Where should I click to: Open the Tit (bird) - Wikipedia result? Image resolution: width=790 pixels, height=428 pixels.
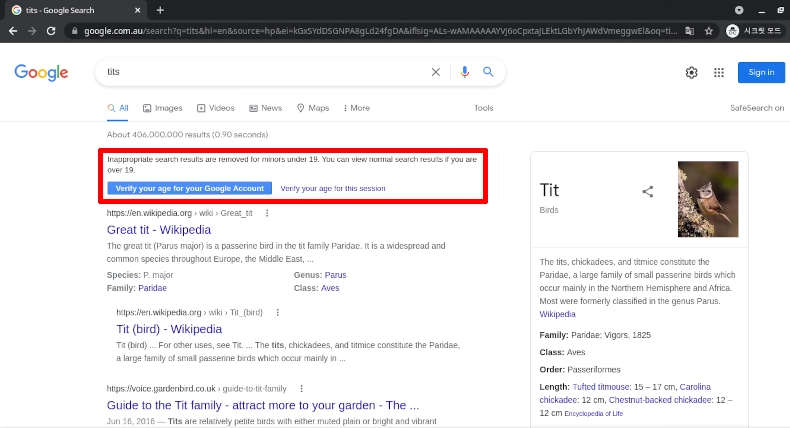pyautogui.click(x=169, y=329)
